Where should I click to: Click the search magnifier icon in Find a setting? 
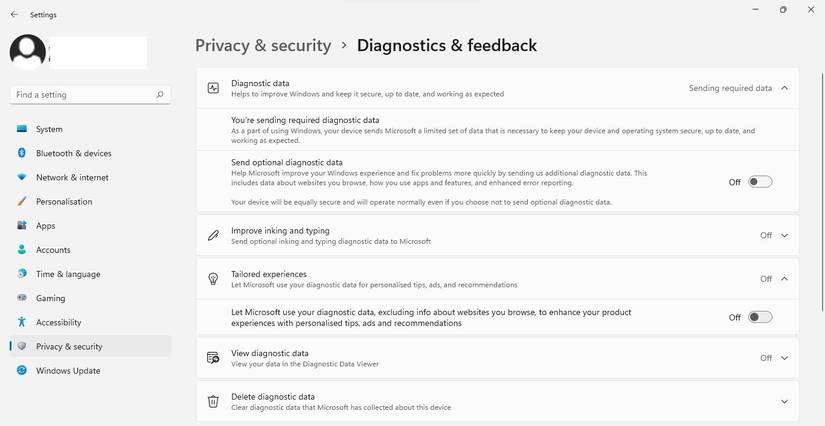(x=160, y=95)
